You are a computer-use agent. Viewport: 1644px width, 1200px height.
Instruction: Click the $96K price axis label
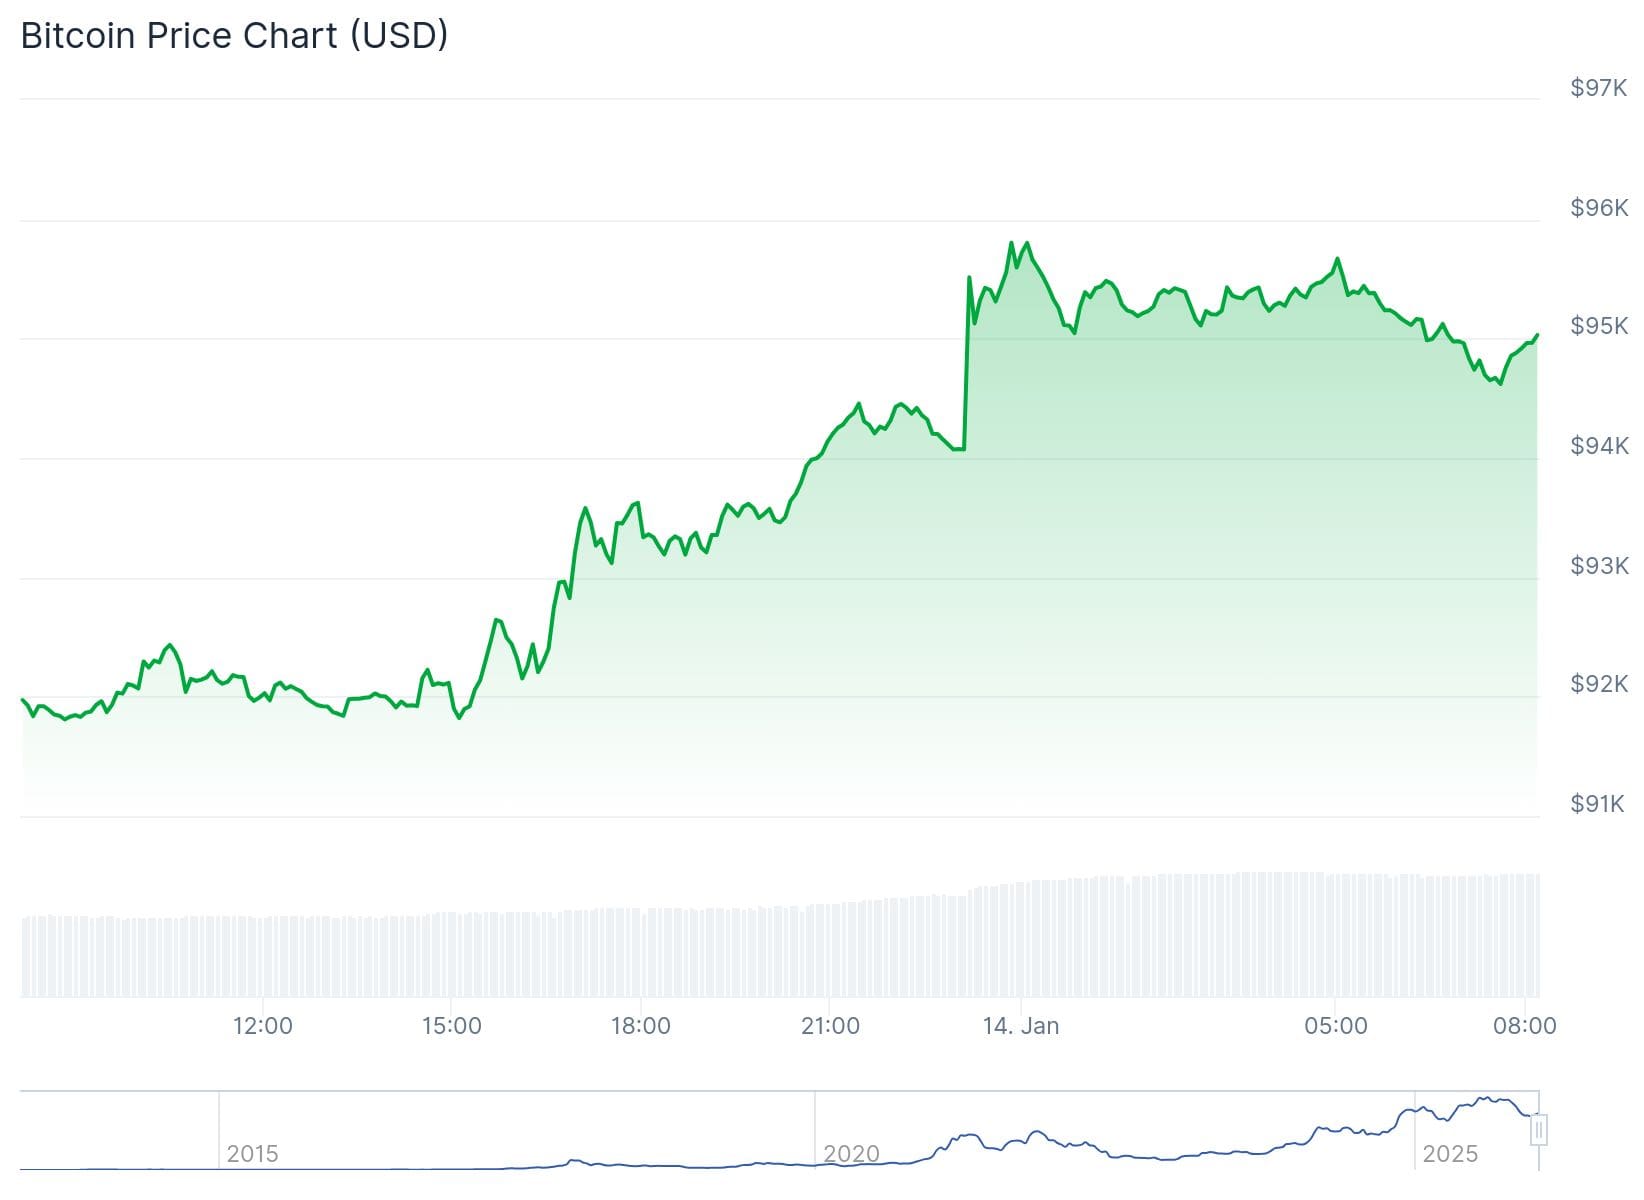pos(1598,208)
